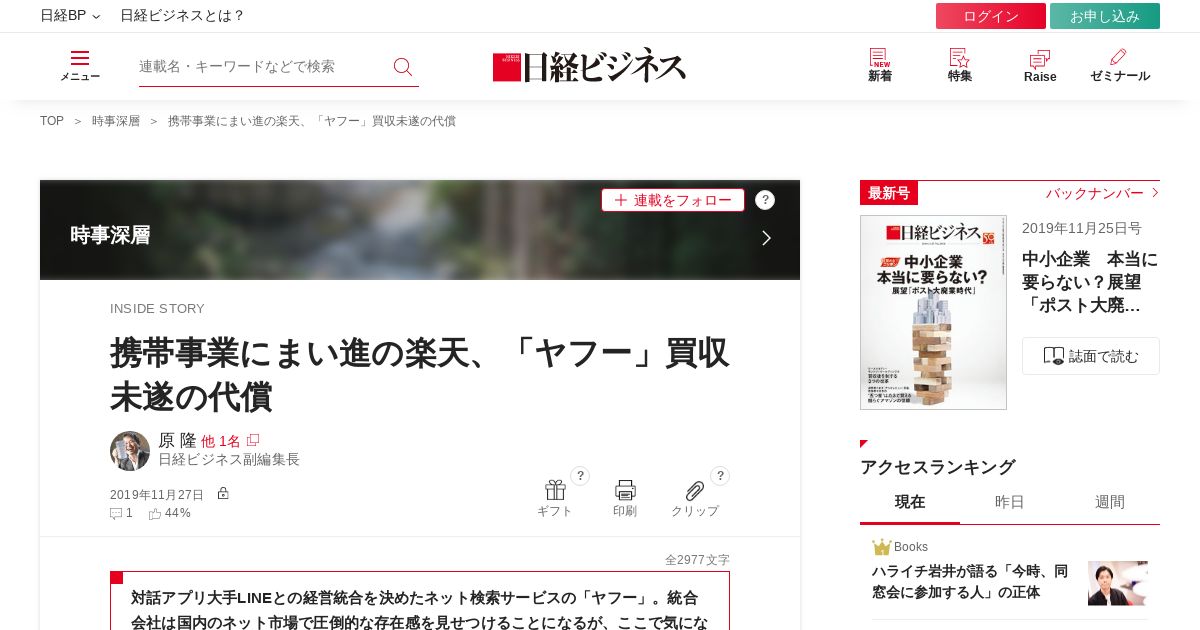Open the magazine cover thumbnail
Screen dimensions: 1200x630
pyautogui.click(x=933, y=312)
